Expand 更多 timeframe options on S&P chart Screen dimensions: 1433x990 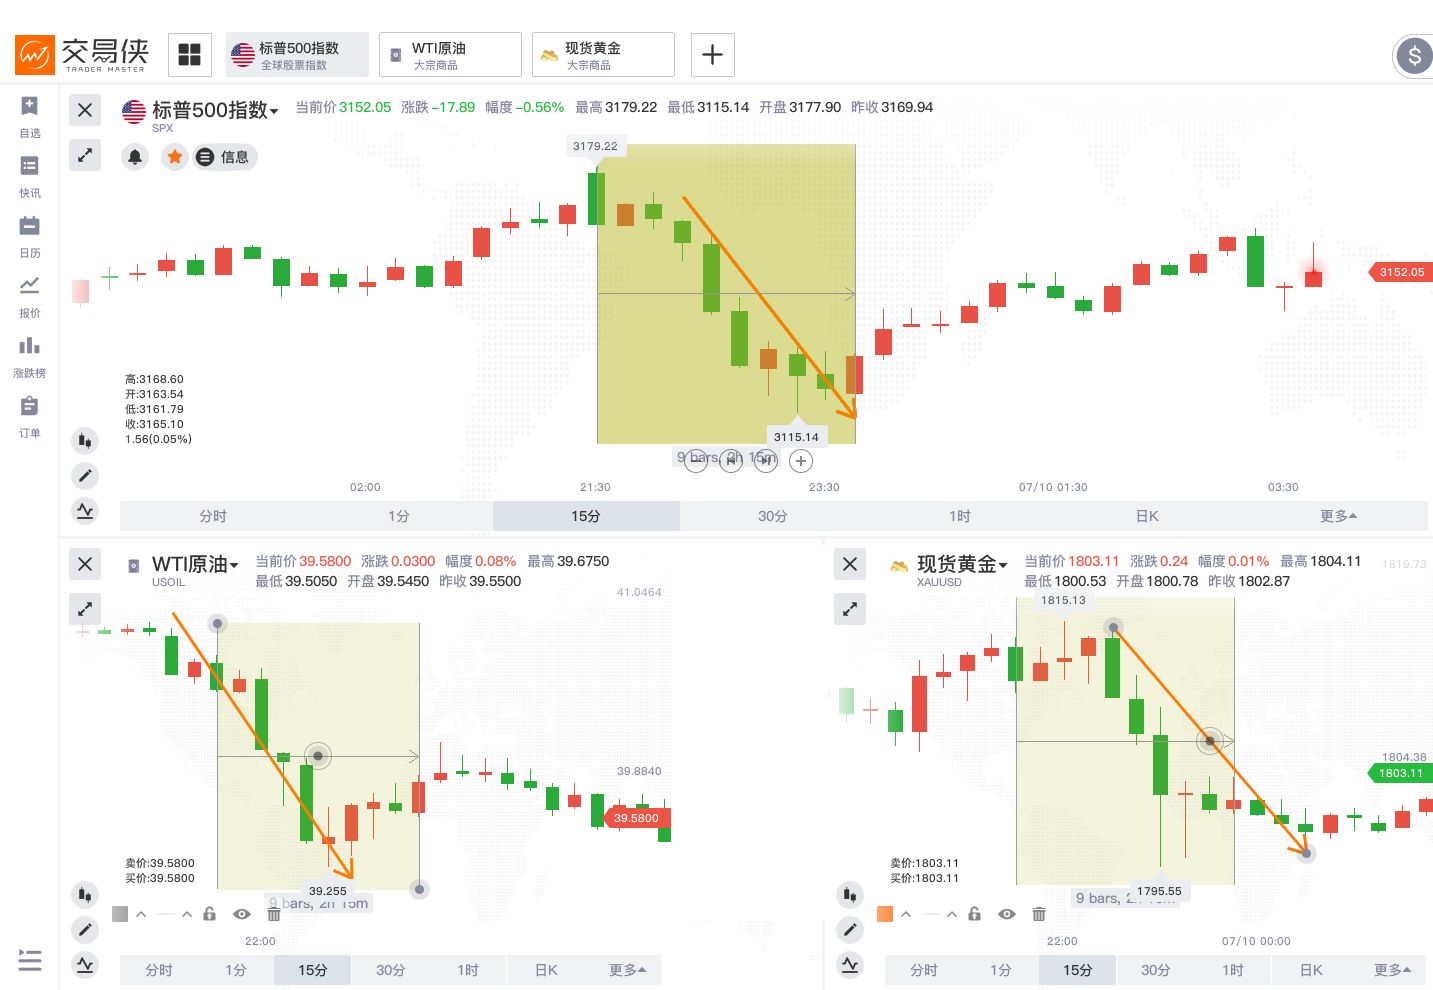click(1338, 516)
